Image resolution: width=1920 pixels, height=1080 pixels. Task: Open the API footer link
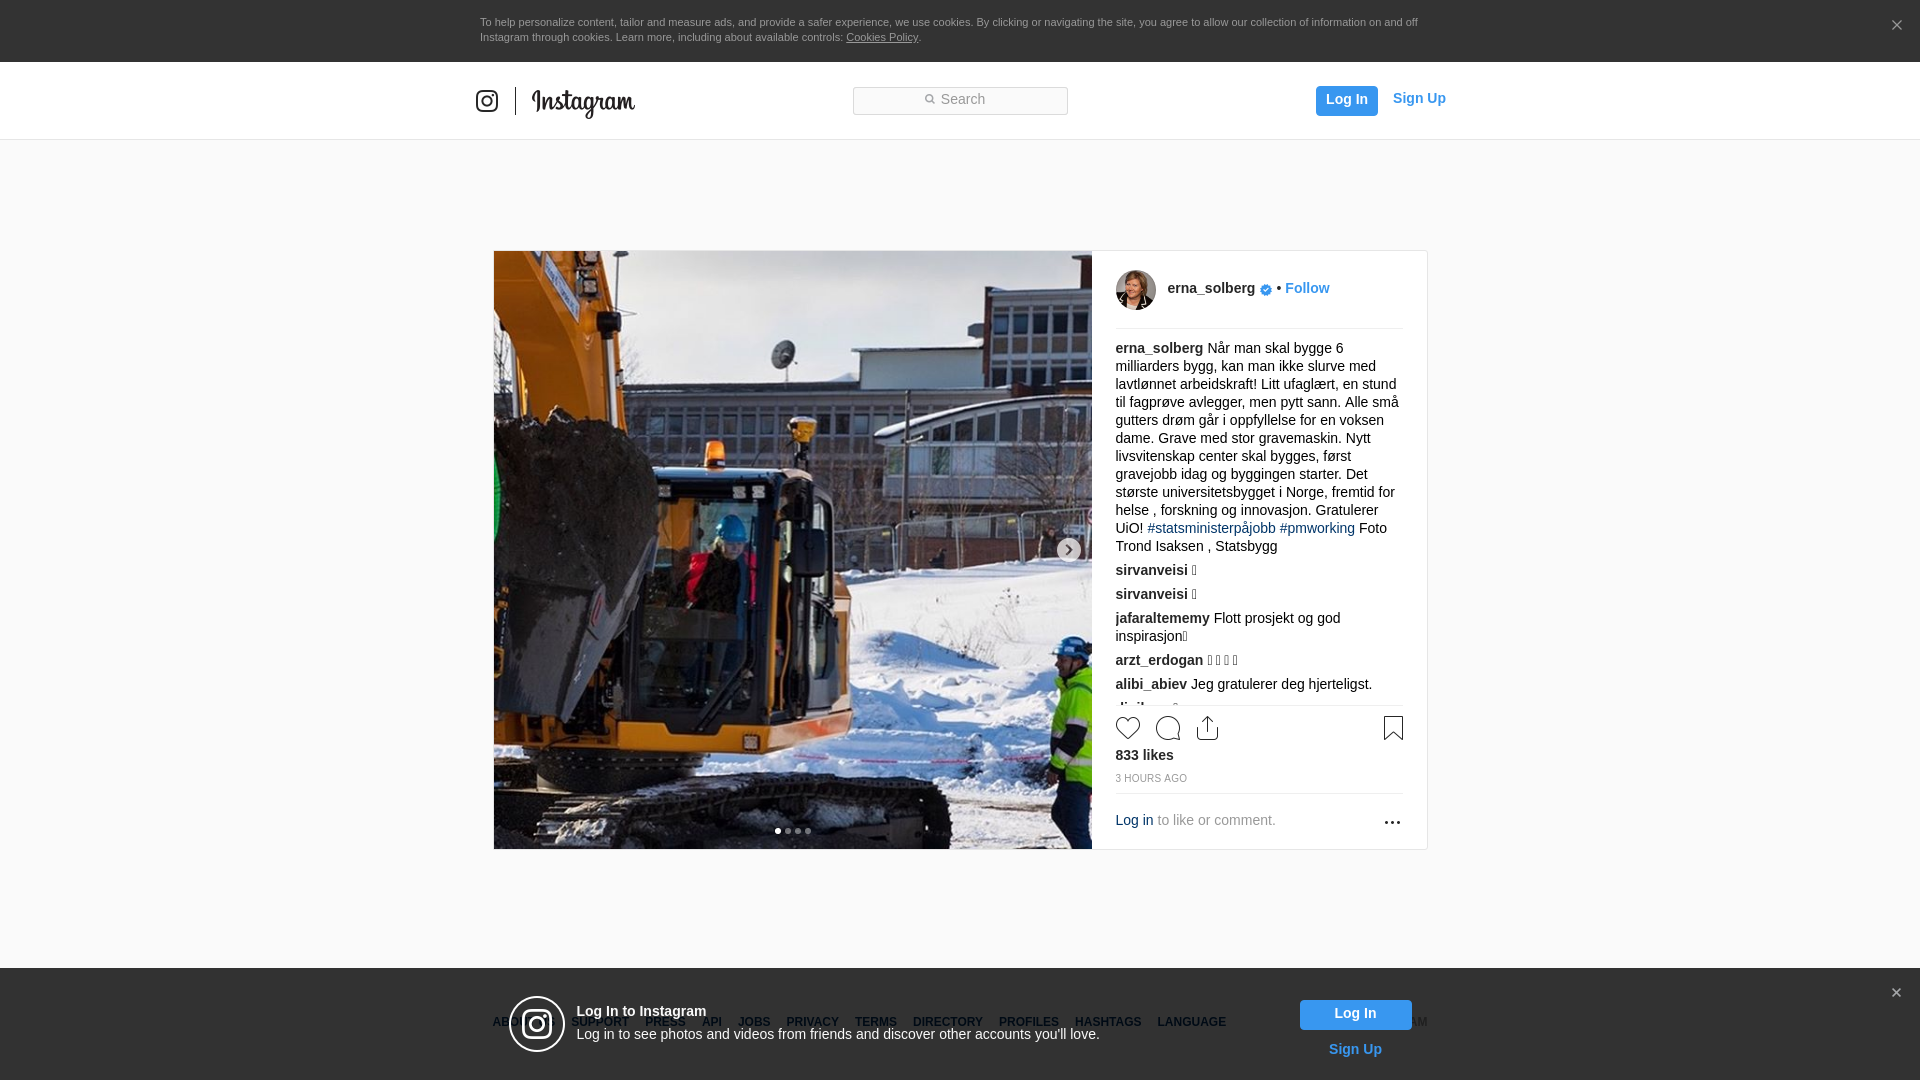click(712, 1022)
